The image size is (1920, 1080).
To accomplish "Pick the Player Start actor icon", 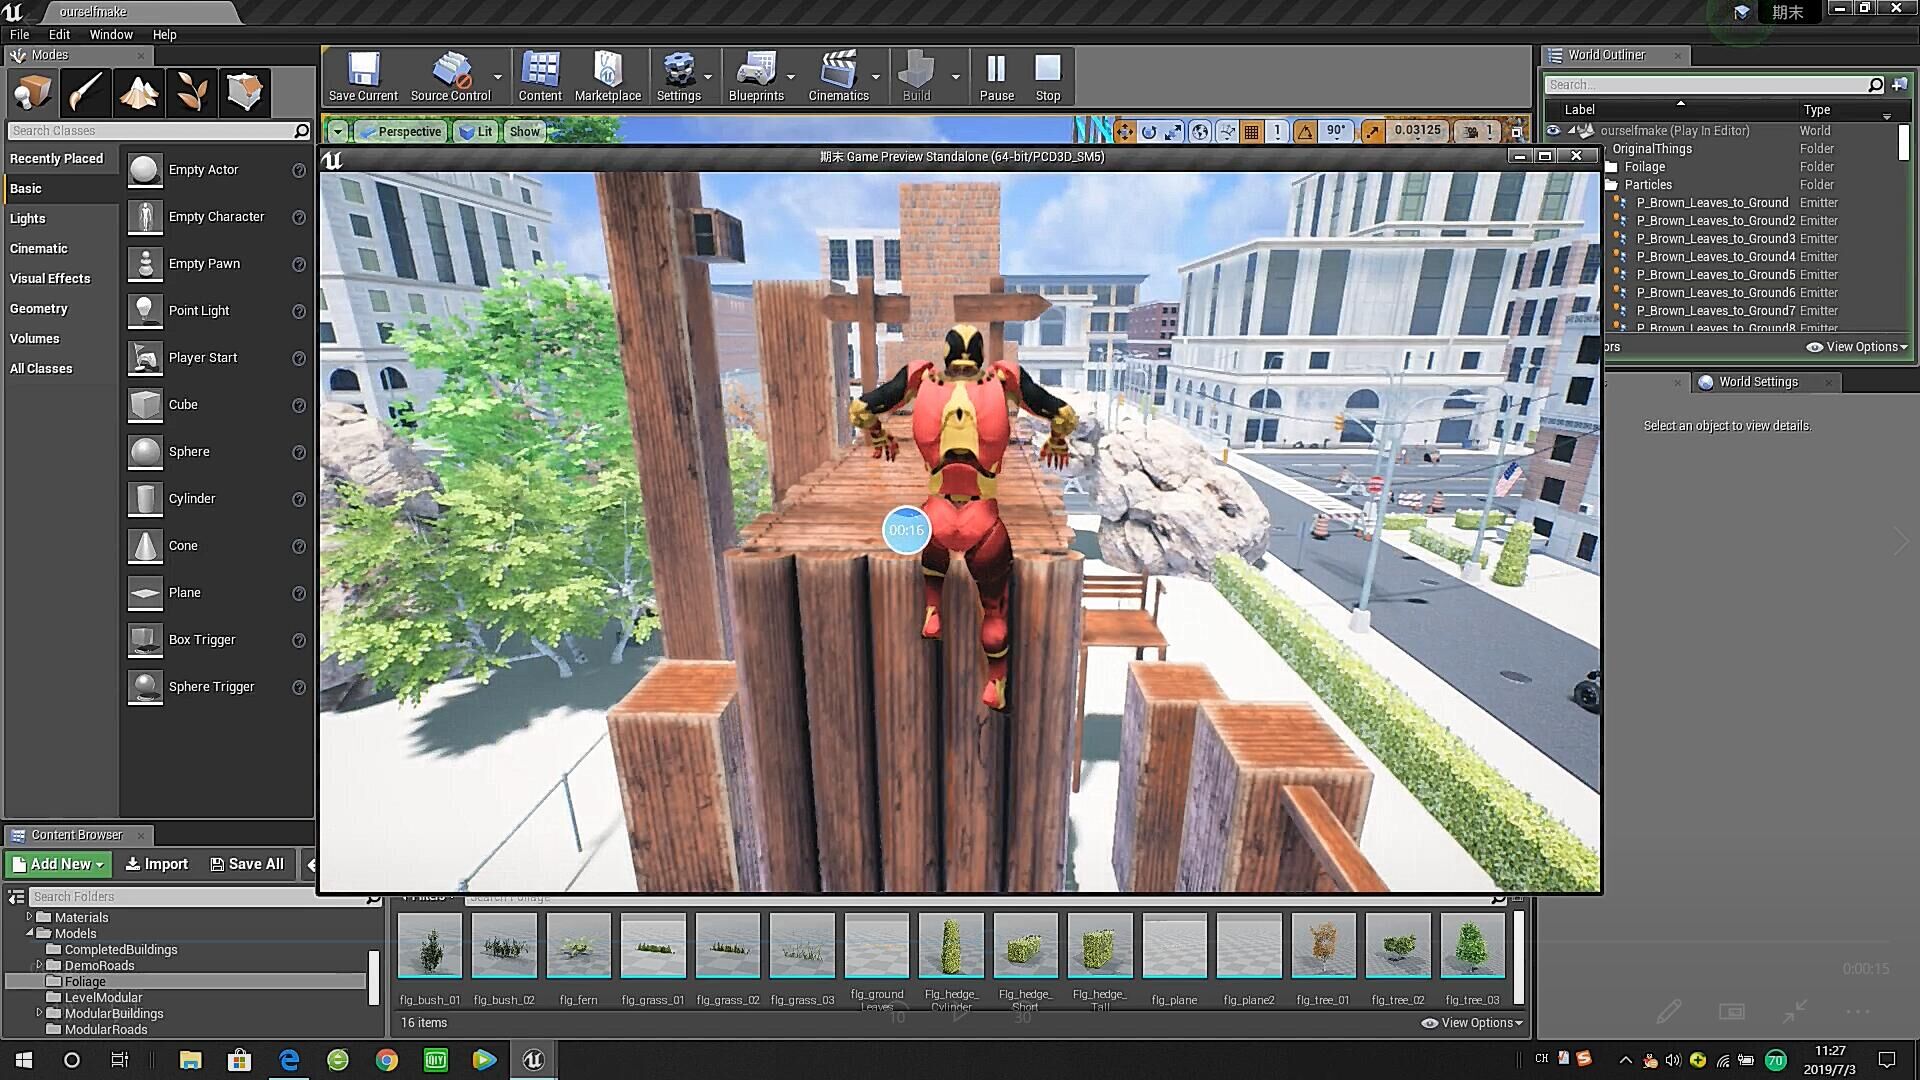I will (x=145, y=358).
